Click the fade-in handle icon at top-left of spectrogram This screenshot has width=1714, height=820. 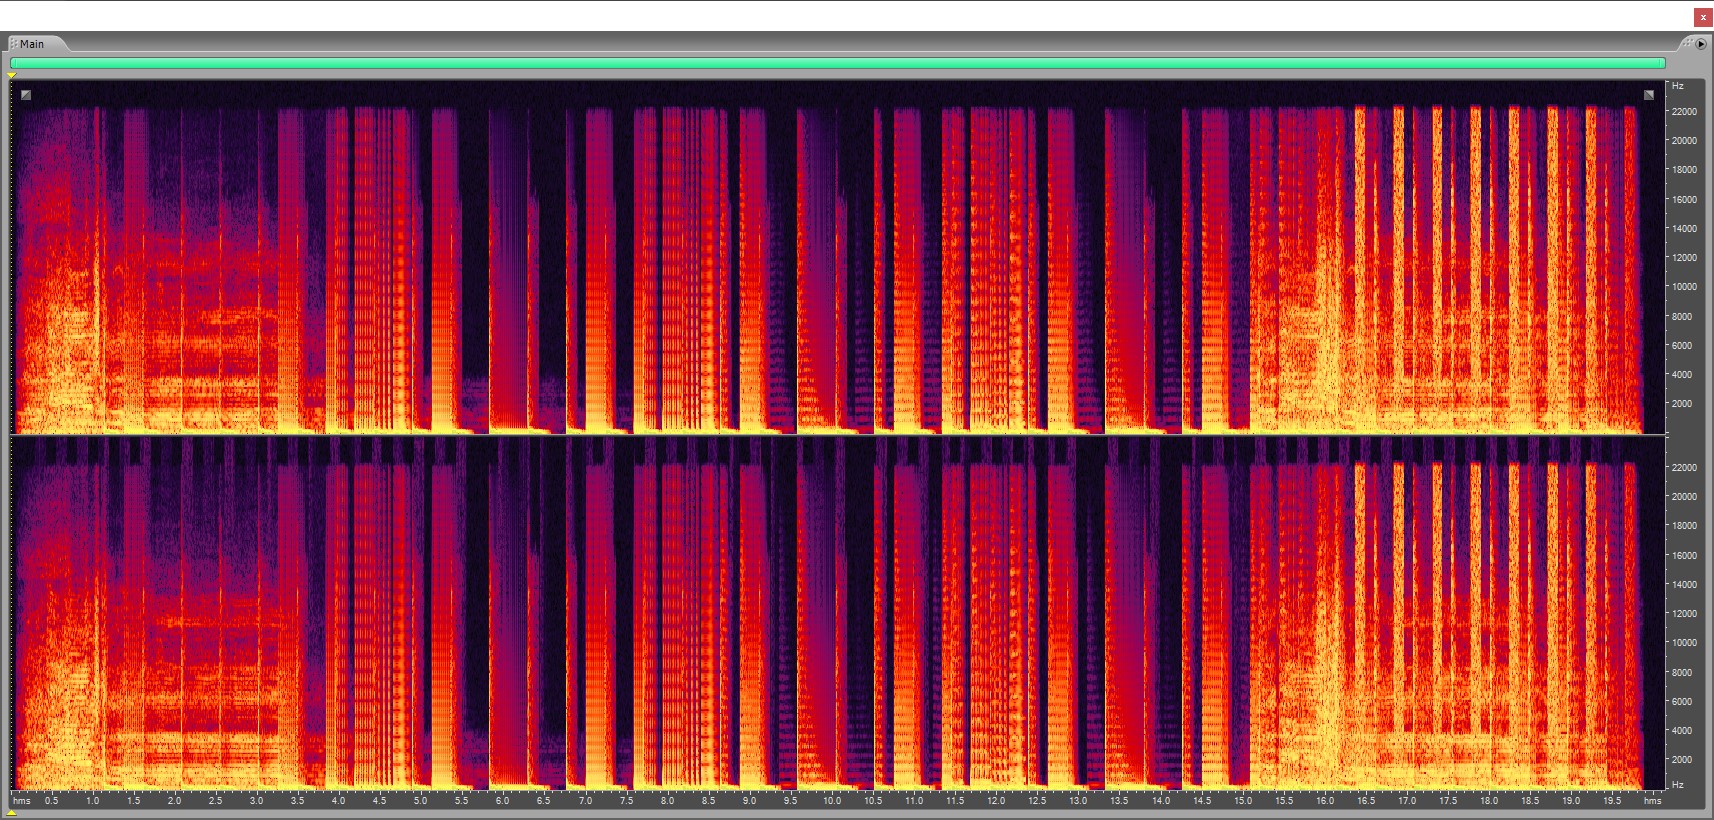point(26,95)
